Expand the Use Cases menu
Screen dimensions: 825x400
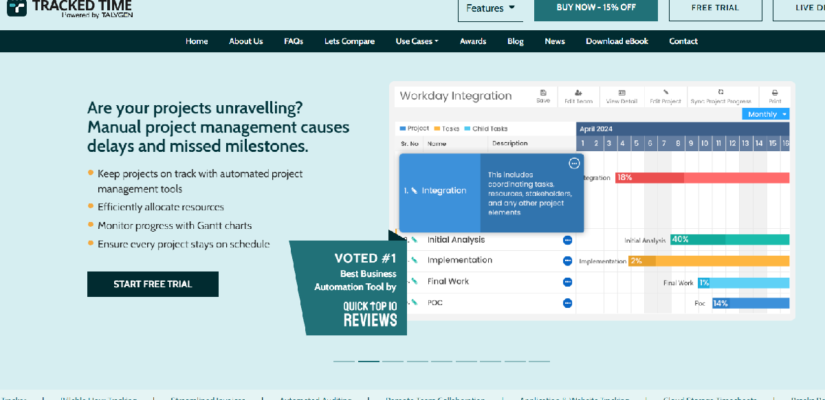(x=416, y=41)
